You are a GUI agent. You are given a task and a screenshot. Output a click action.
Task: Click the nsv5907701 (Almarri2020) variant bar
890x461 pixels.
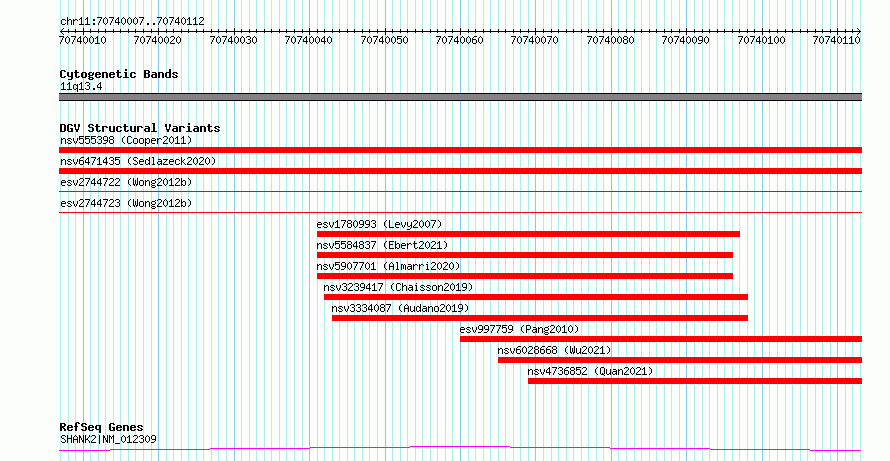tap(524, 276)
